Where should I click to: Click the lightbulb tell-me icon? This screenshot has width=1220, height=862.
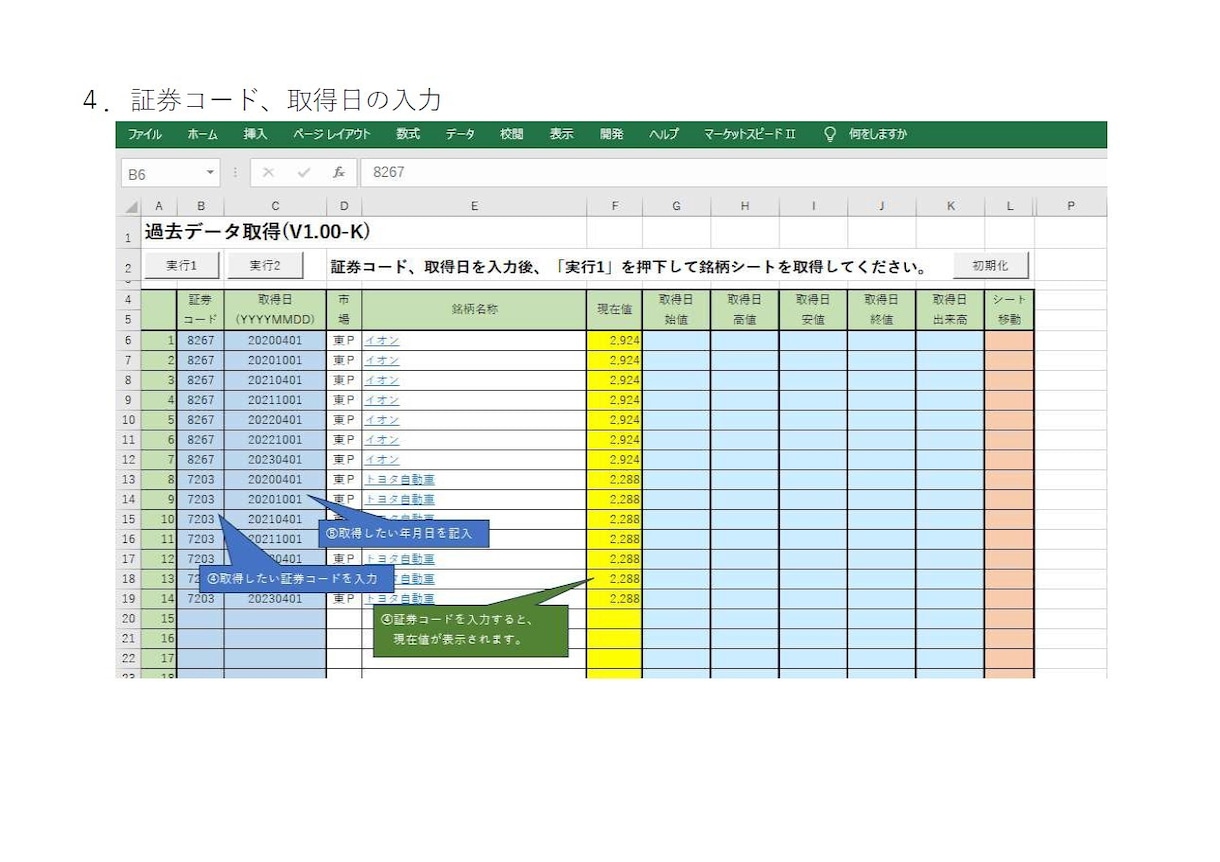coord(830,134)
